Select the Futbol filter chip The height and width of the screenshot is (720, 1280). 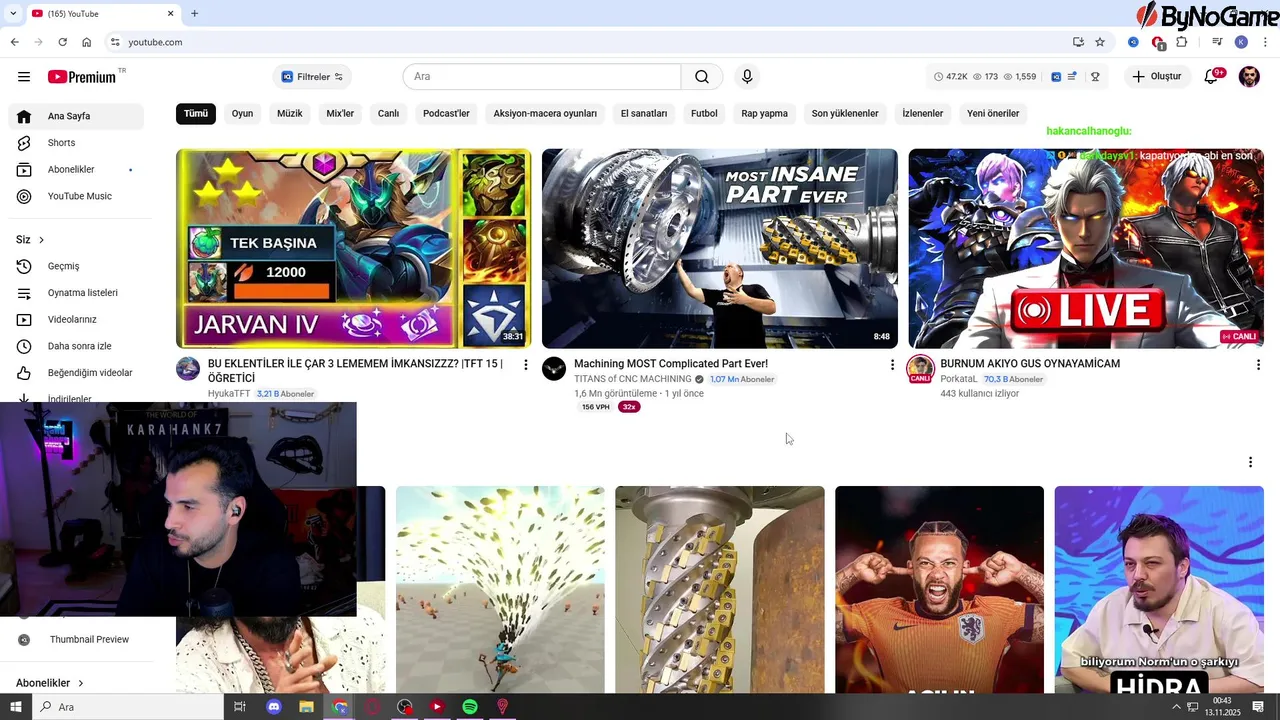click(704, 113)
